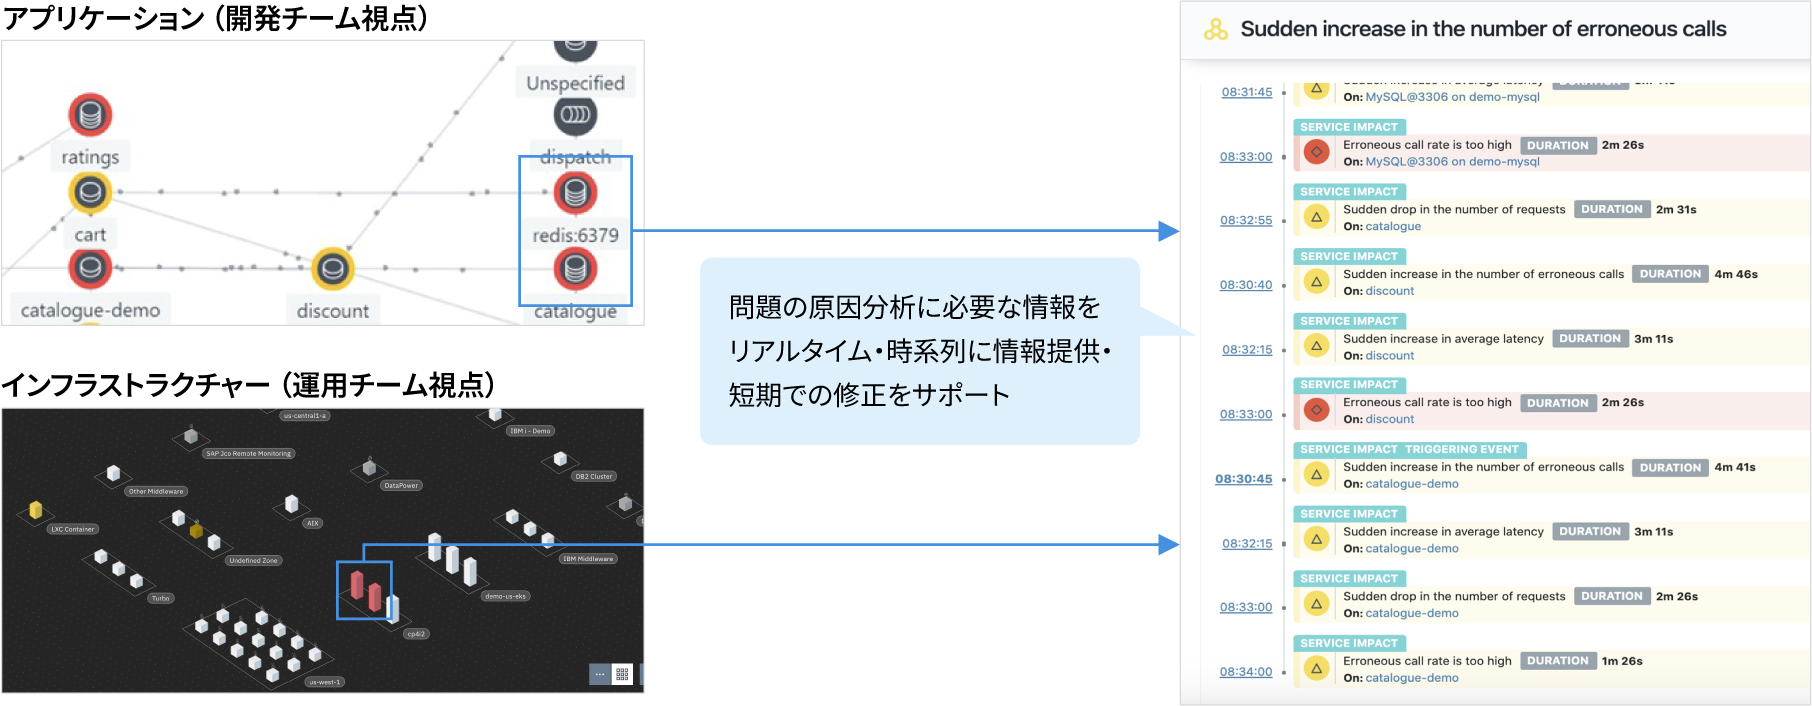Image resolution: width=1812 pixels, height=706 pixels.
Task: Open the 08:34:00 timestamp link
Action: (1246, 672)
